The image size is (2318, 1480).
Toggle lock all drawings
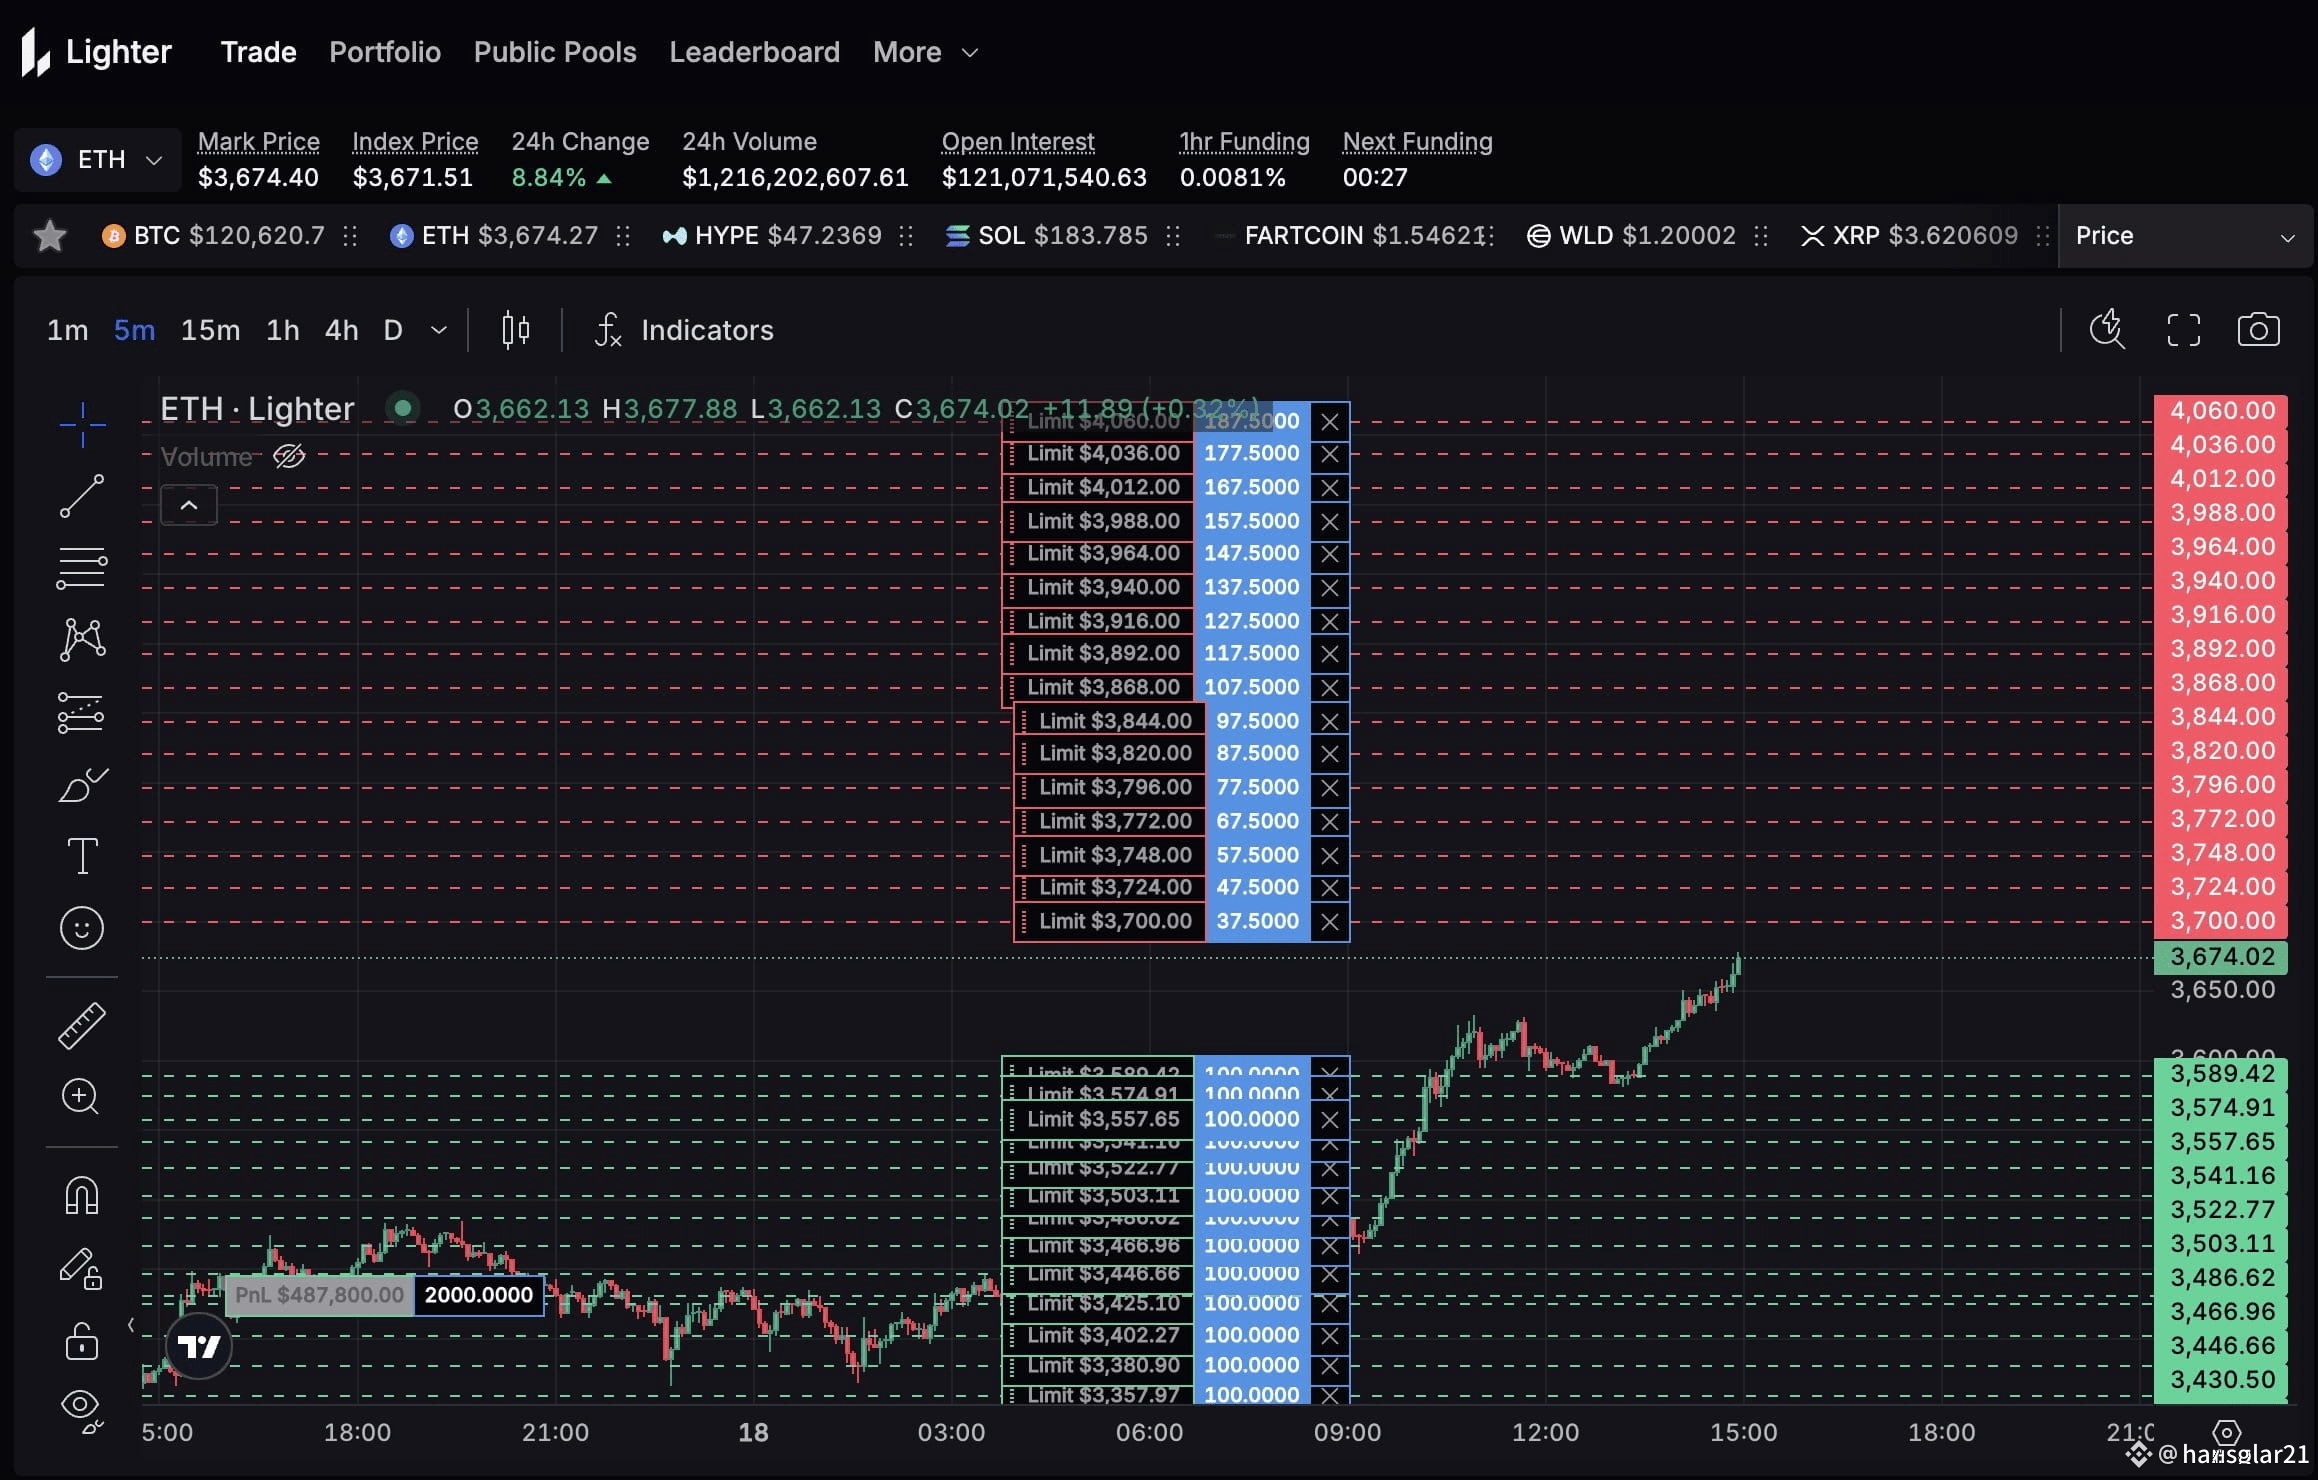[x=82, y=1341]
